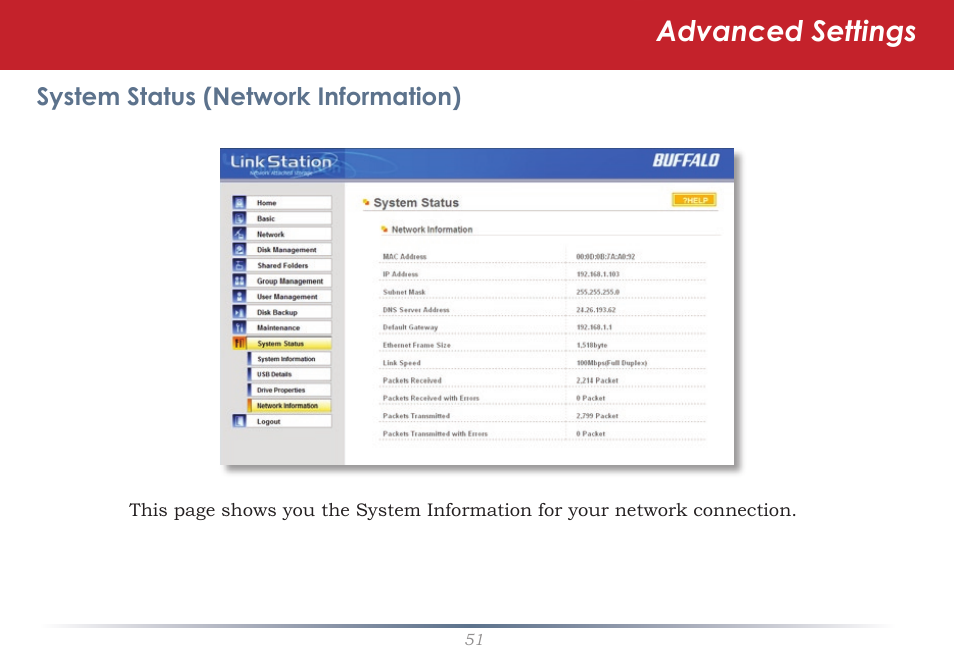The width and height of the screenshot is (954, 661).
Task: Click the Home sidebar icon
Action: [239, 203]
